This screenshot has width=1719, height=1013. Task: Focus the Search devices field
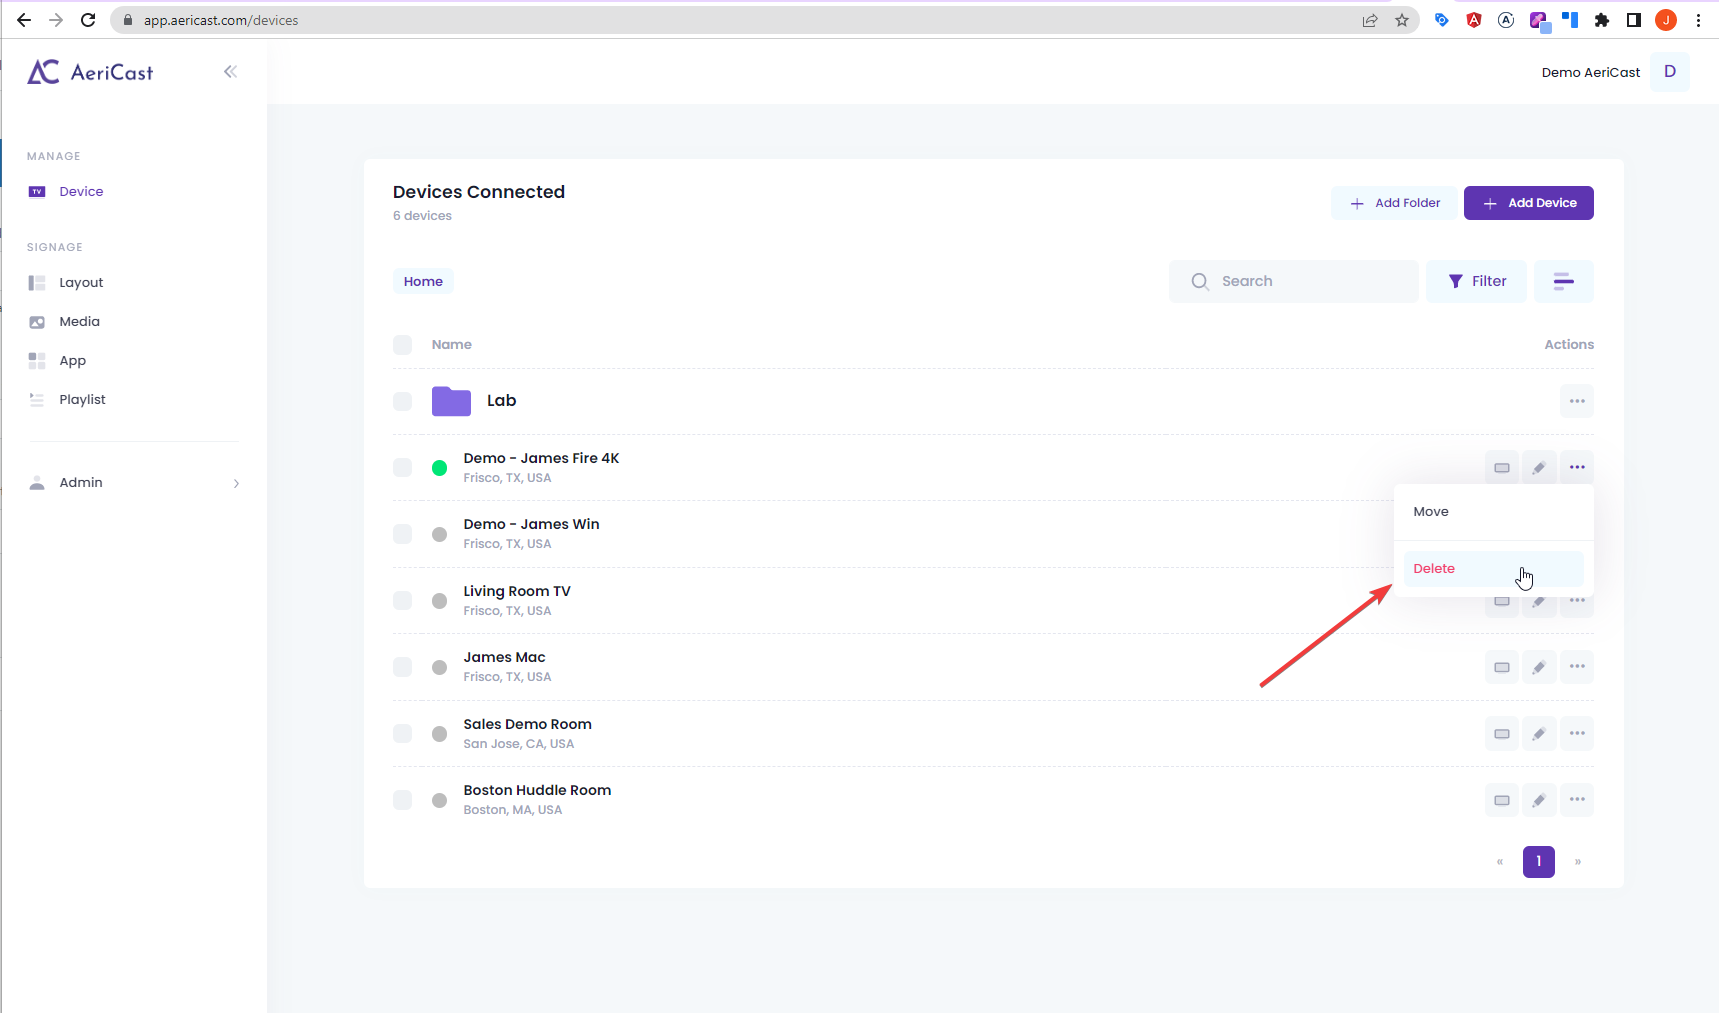tap(1293, 281)
